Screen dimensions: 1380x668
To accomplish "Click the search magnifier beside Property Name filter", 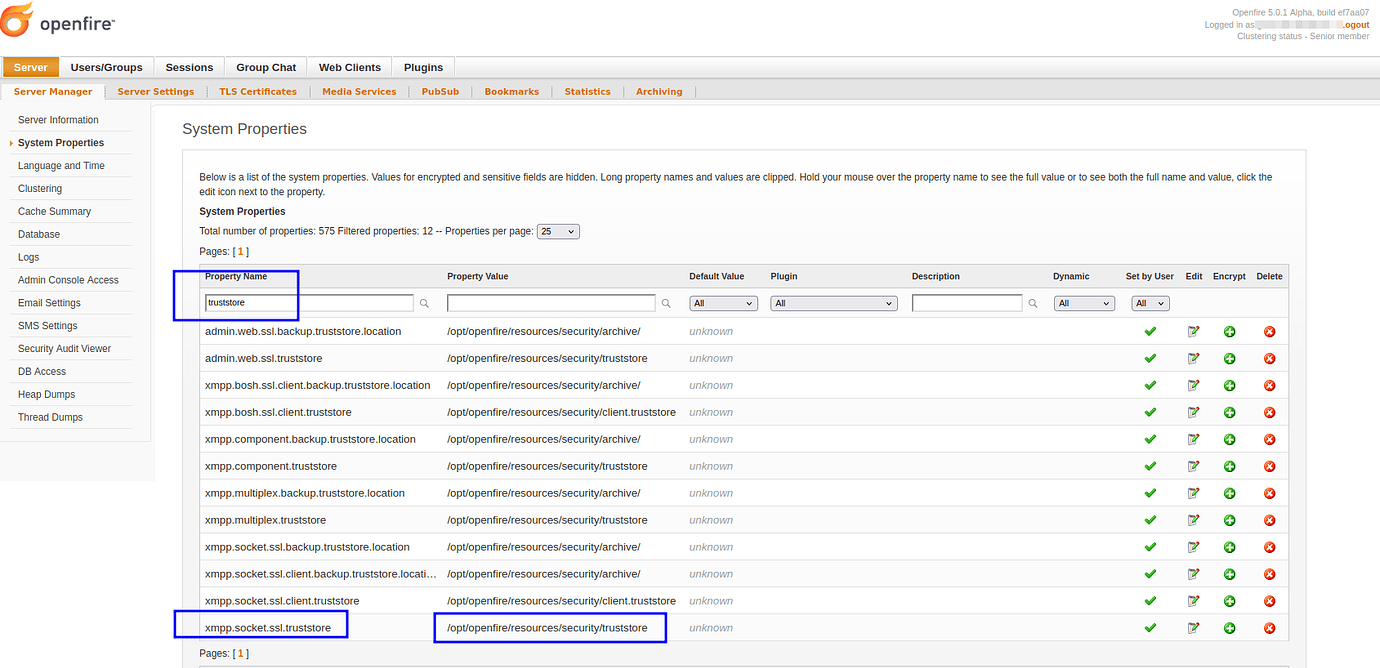I will [x=424, y=303].
